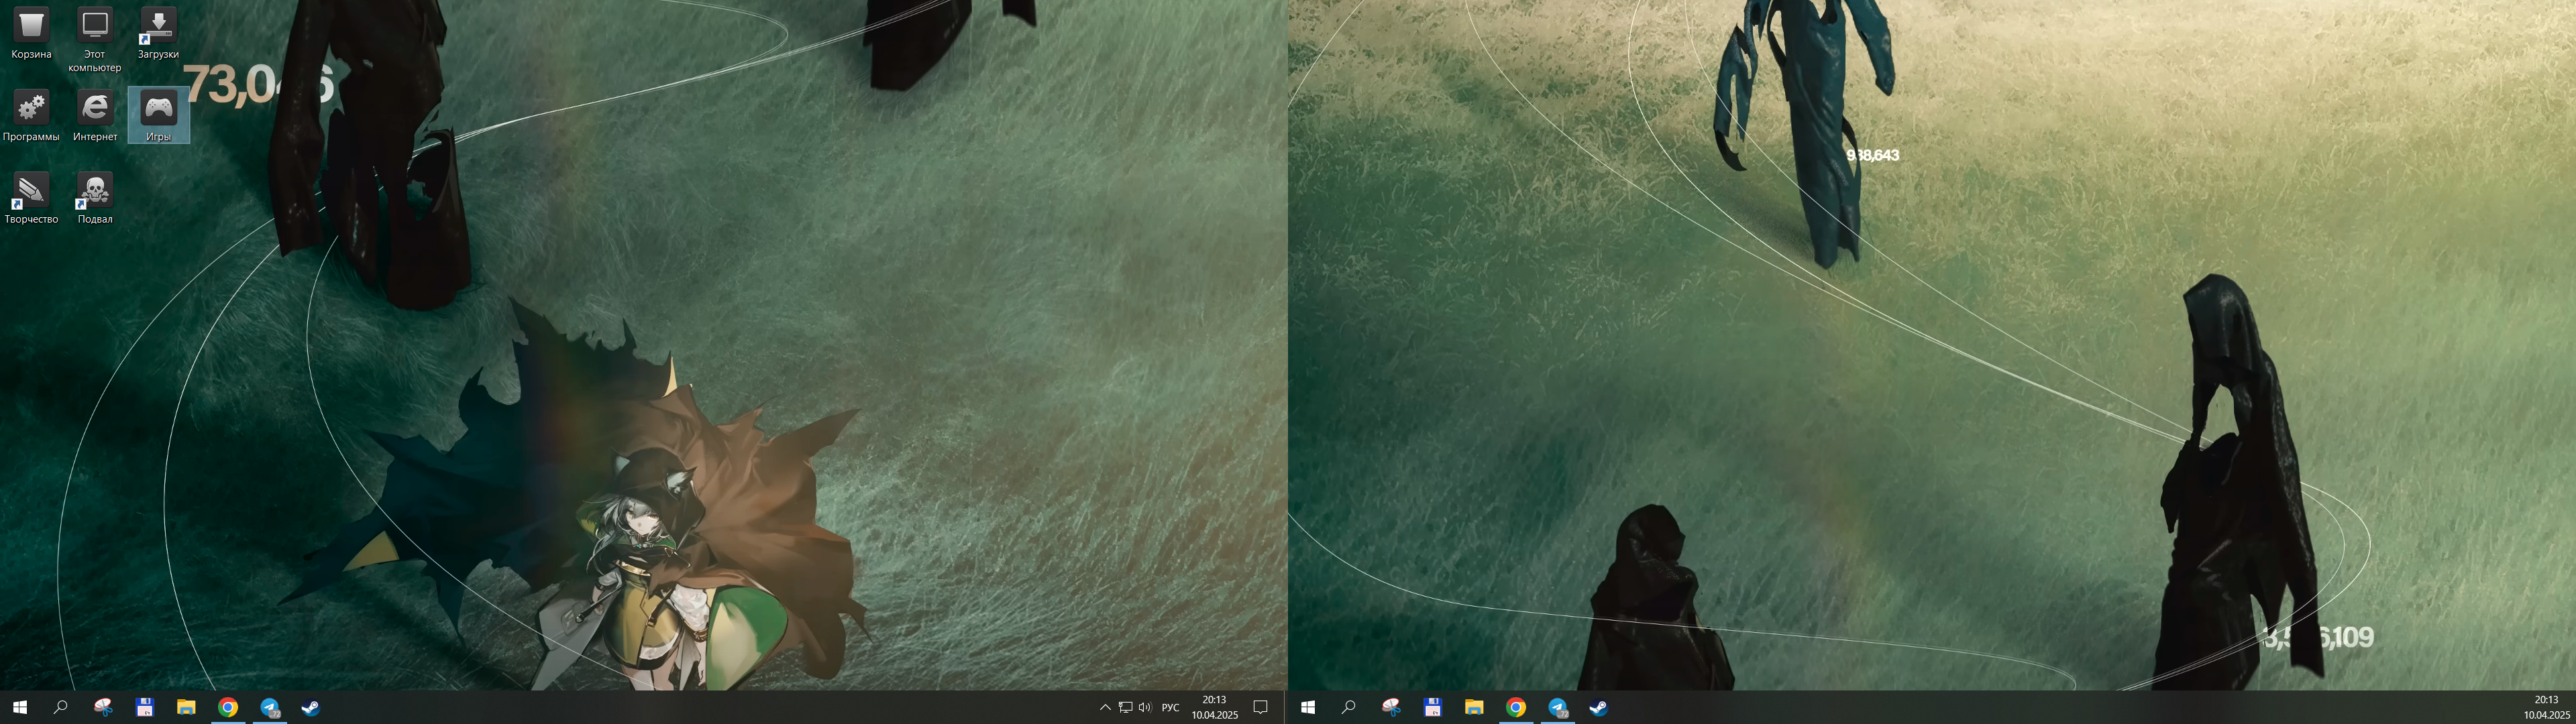The height and width of the screenshot is (724, 2576).
Task: Switch to Chrome on primary taskbar
Action: pos(228,707)
